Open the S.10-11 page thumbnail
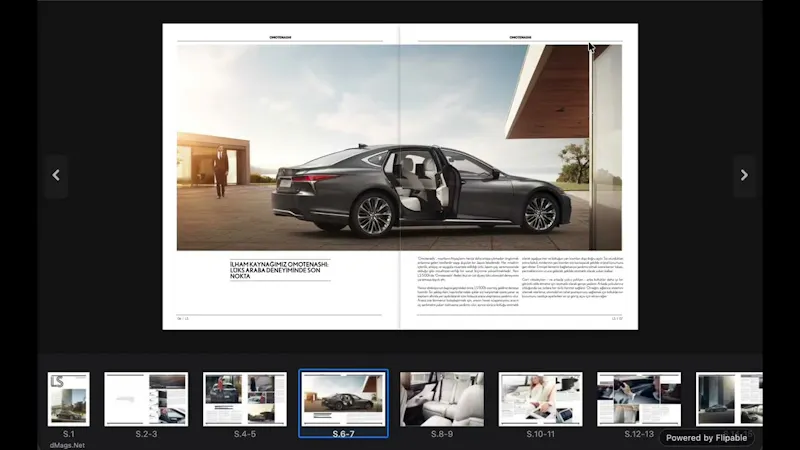800x450 pixels. tap(540, 399)
